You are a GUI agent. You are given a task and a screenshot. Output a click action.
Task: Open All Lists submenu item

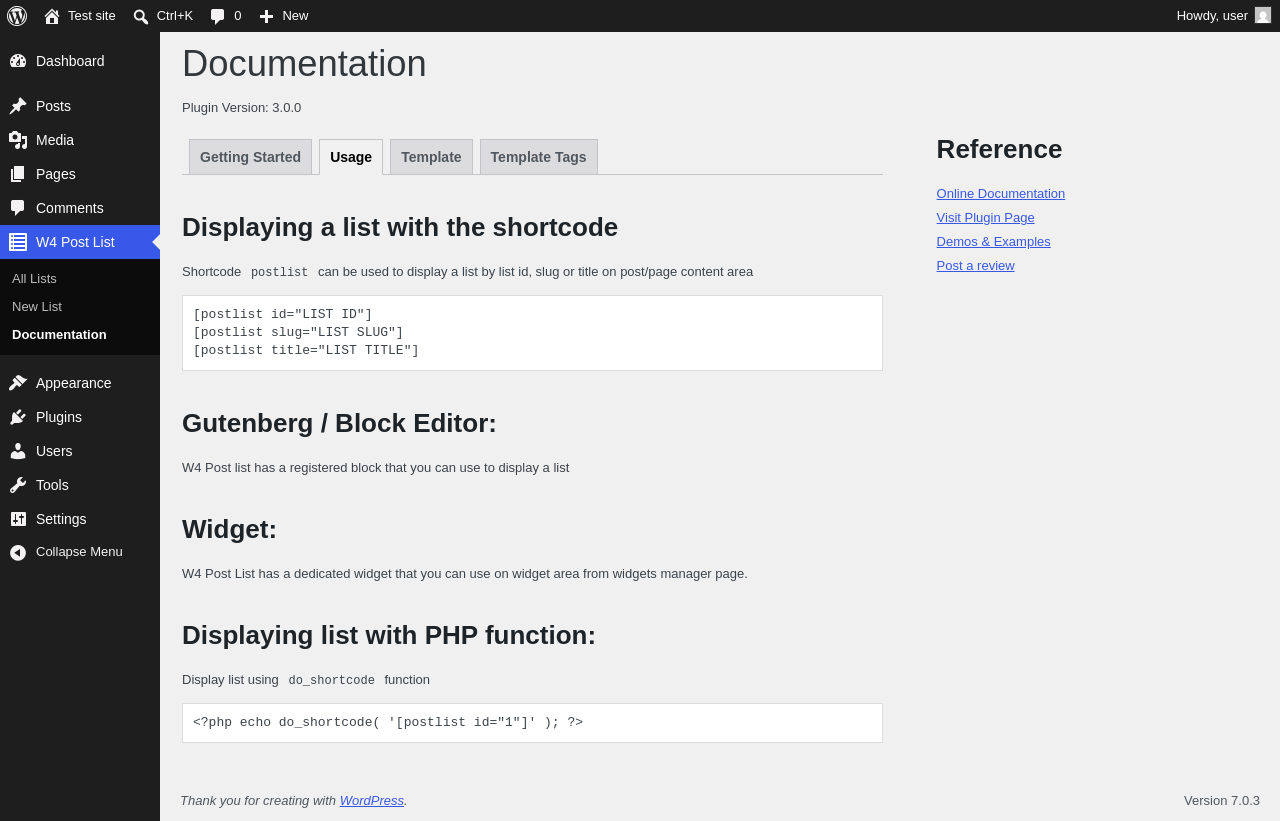point(34,279)
